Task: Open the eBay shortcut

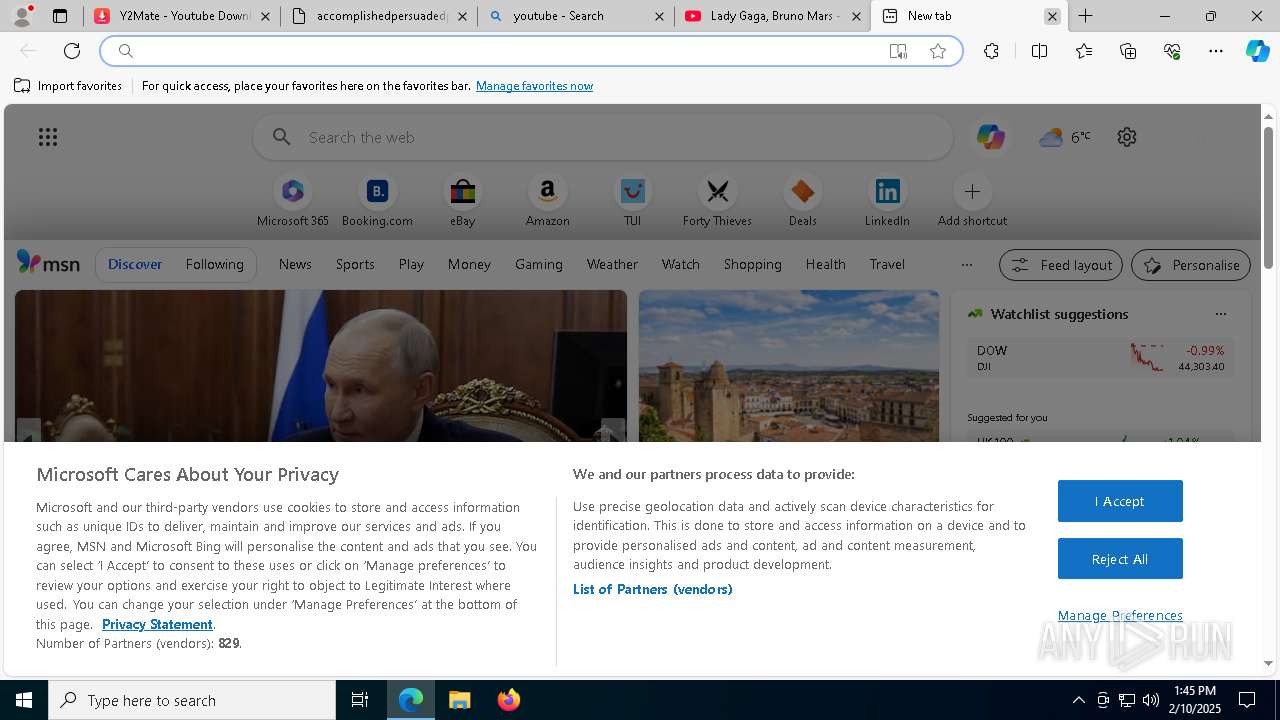Action: pos(462,201)
